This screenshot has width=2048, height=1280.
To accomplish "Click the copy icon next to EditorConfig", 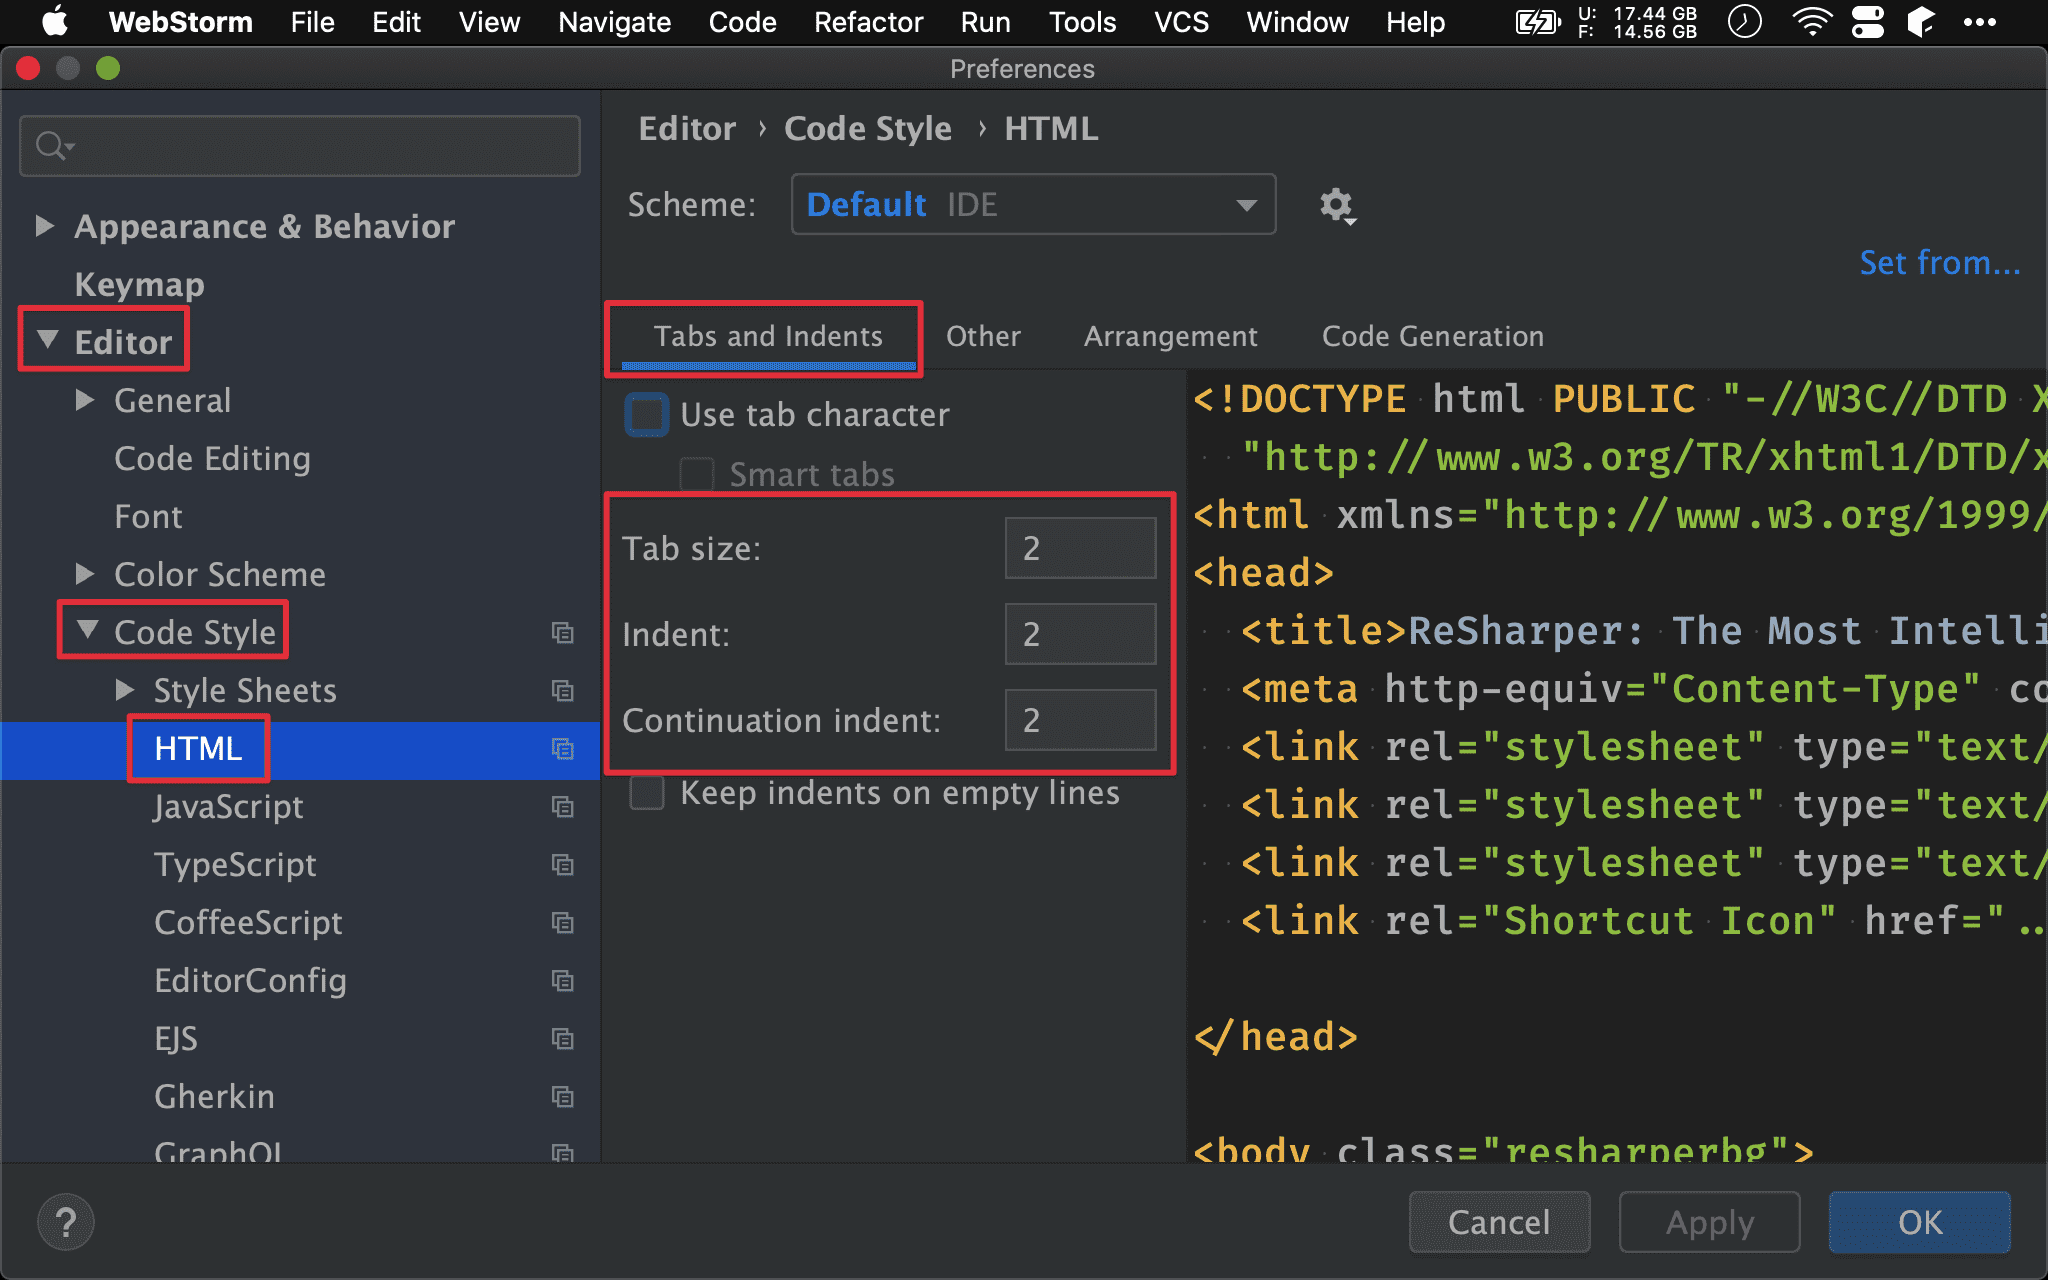I will click(563, 979).
